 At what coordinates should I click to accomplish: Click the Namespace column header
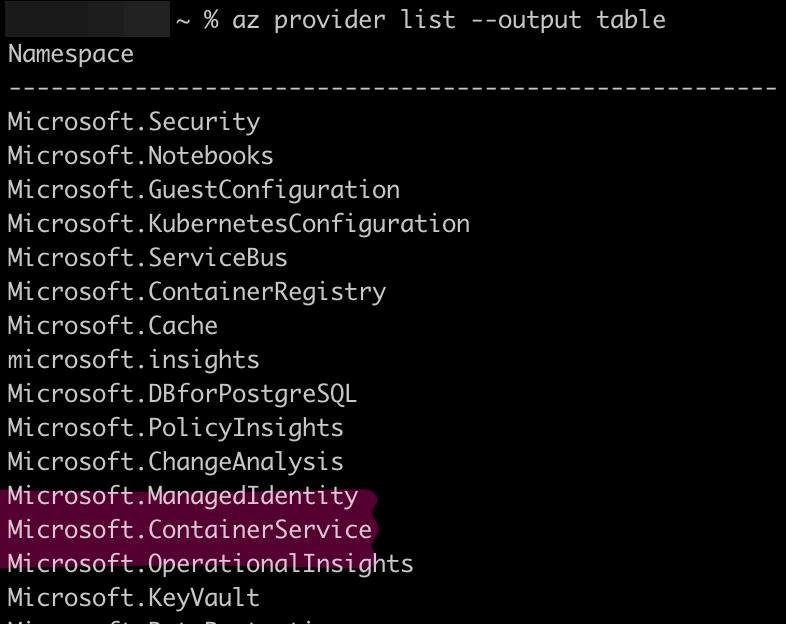(x=71, y=55)
